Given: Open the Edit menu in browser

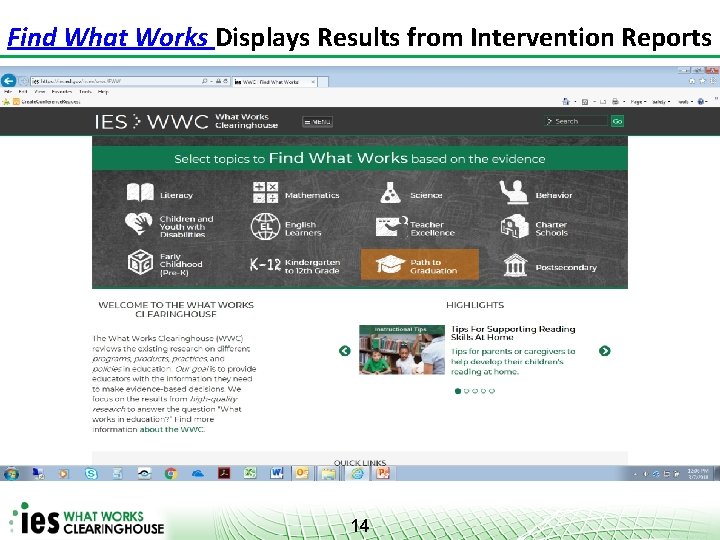Looking at the screenshot, I should (x=22, y=92).
